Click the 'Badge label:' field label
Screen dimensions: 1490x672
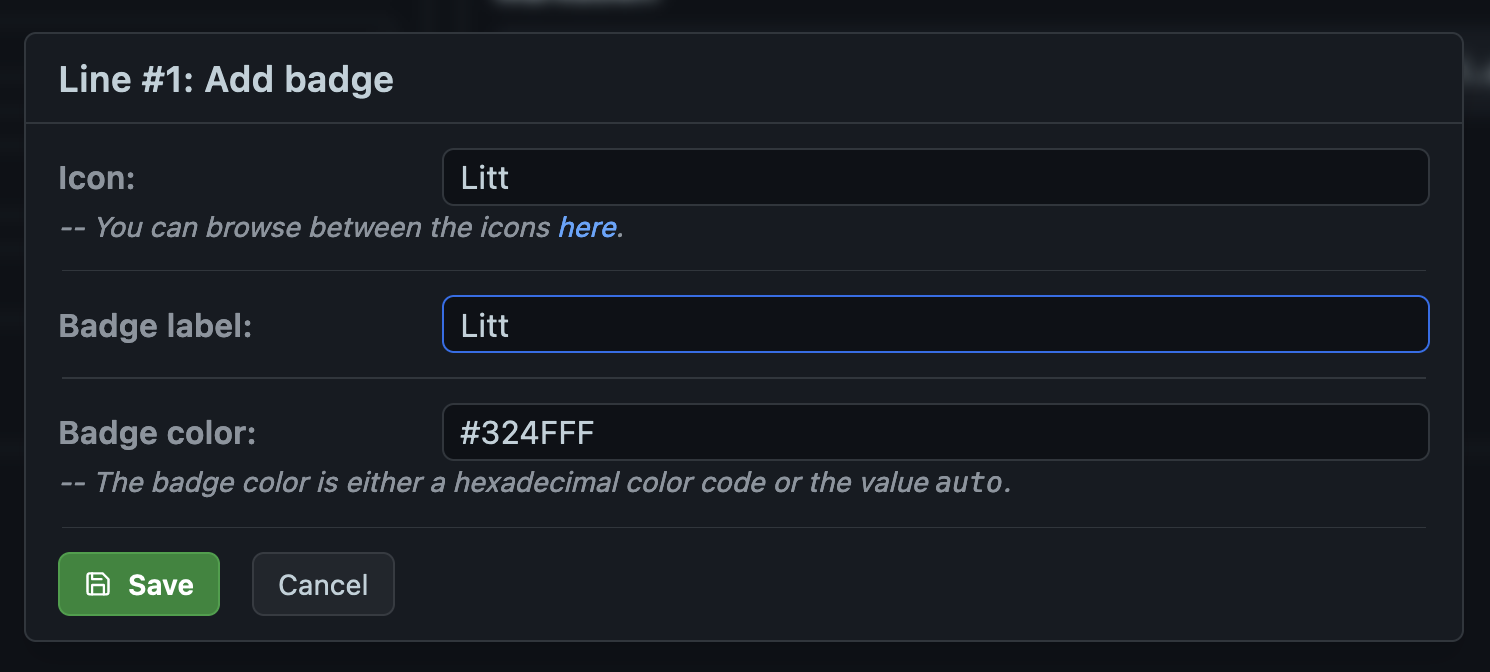coord(155,326)
